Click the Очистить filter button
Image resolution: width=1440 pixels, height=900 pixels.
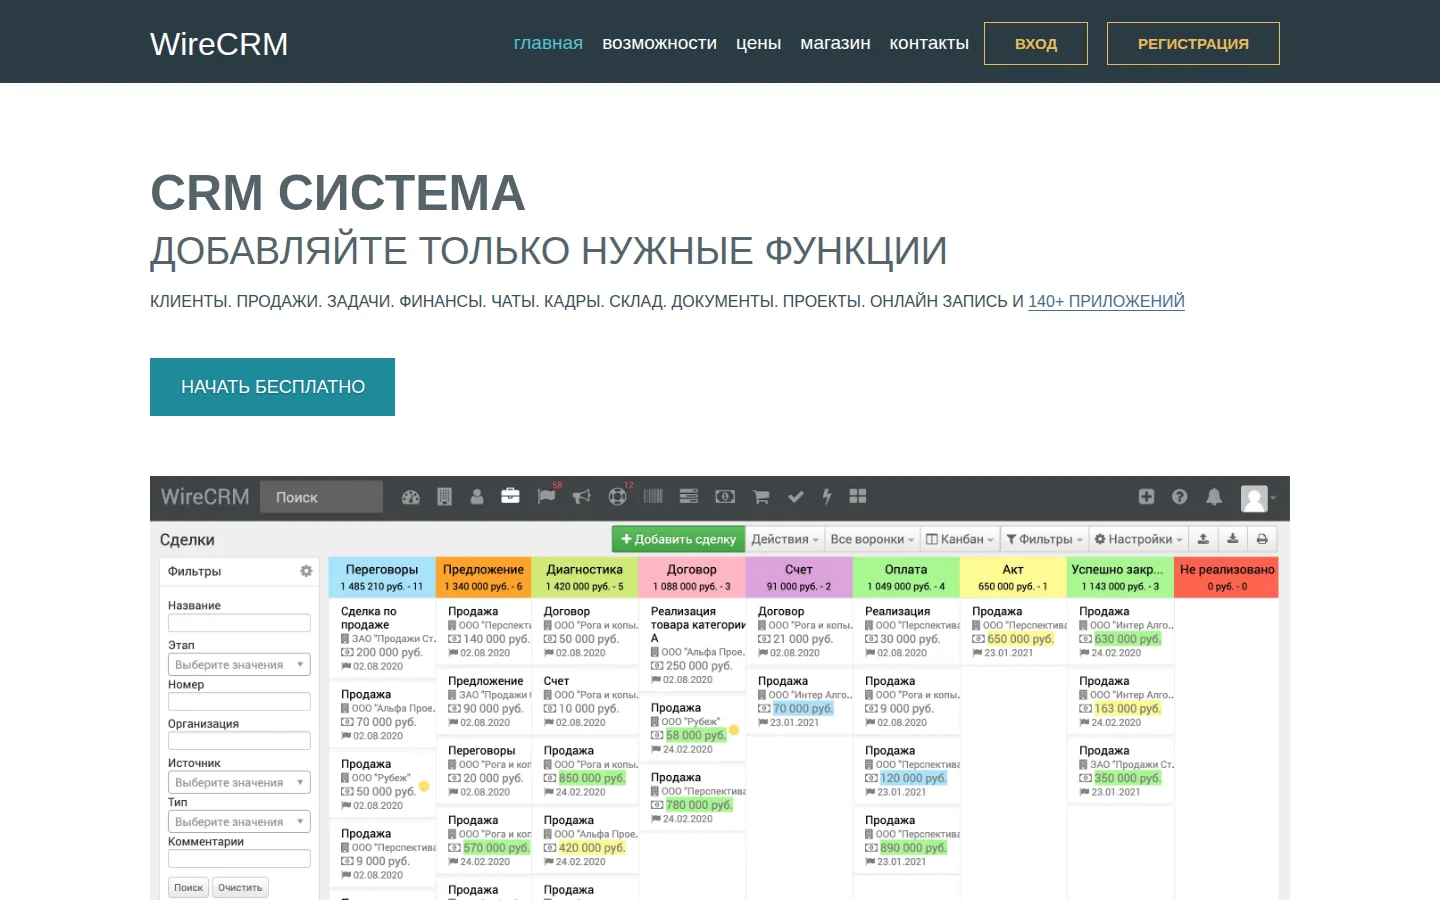(240, 887)
